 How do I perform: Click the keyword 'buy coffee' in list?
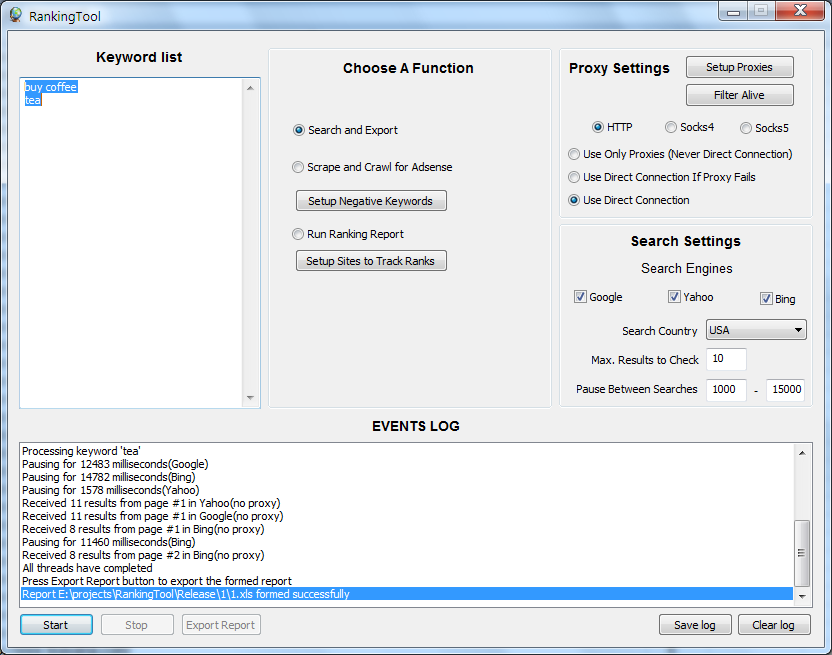(51, 87)
